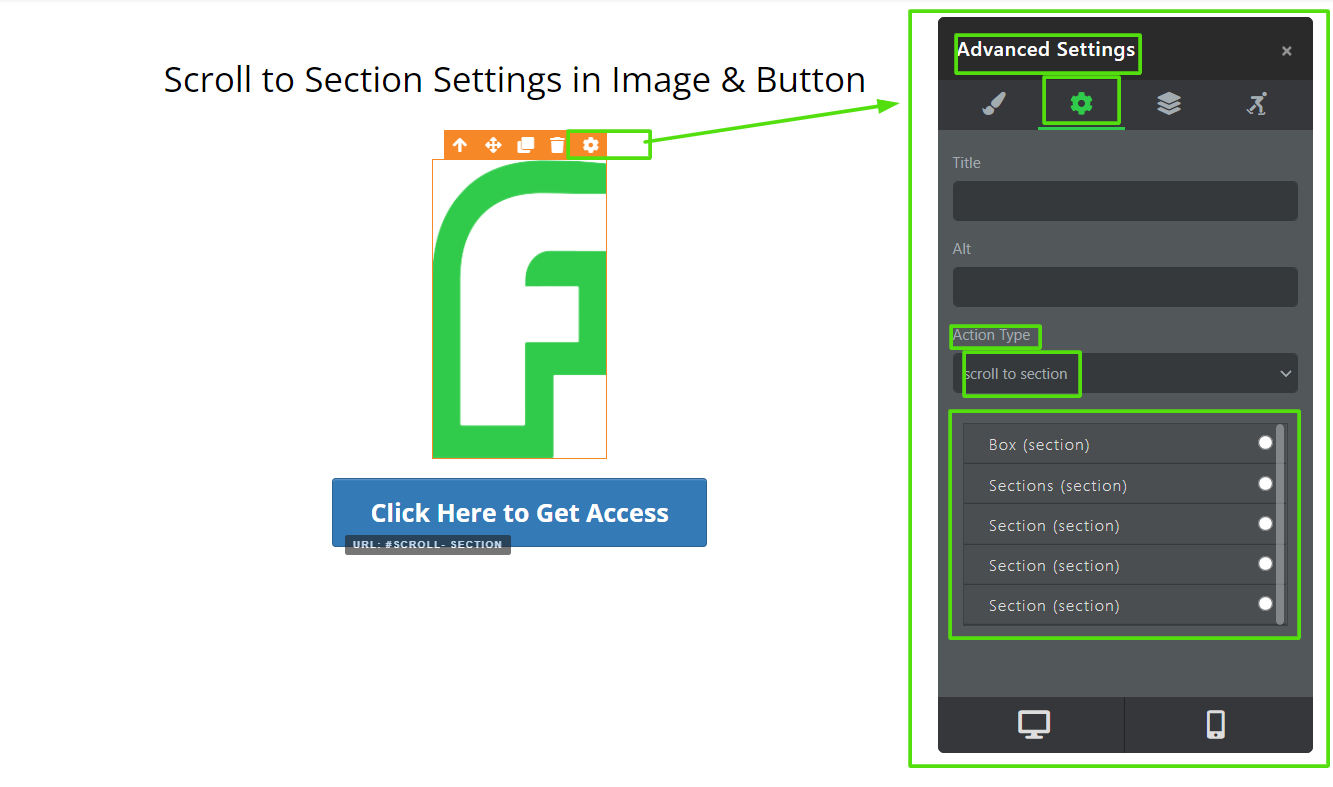Viewport: 1333px width, 787px height.
Task: Duplicate the image with the clone icon
Action: click(526, 145)
